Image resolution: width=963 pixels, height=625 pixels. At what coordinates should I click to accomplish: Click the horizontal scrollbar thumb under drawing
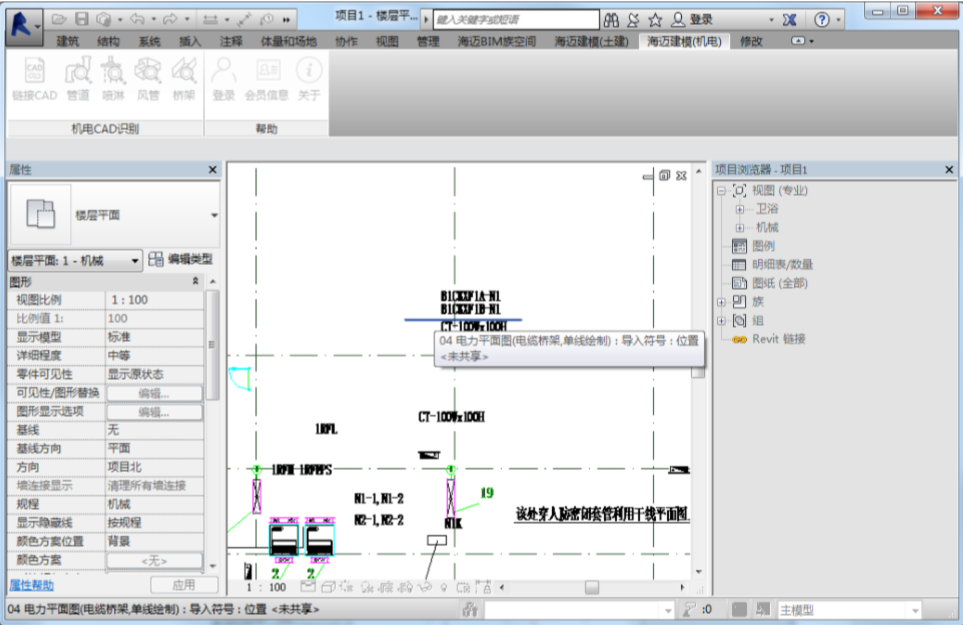[x=591, y=588]
